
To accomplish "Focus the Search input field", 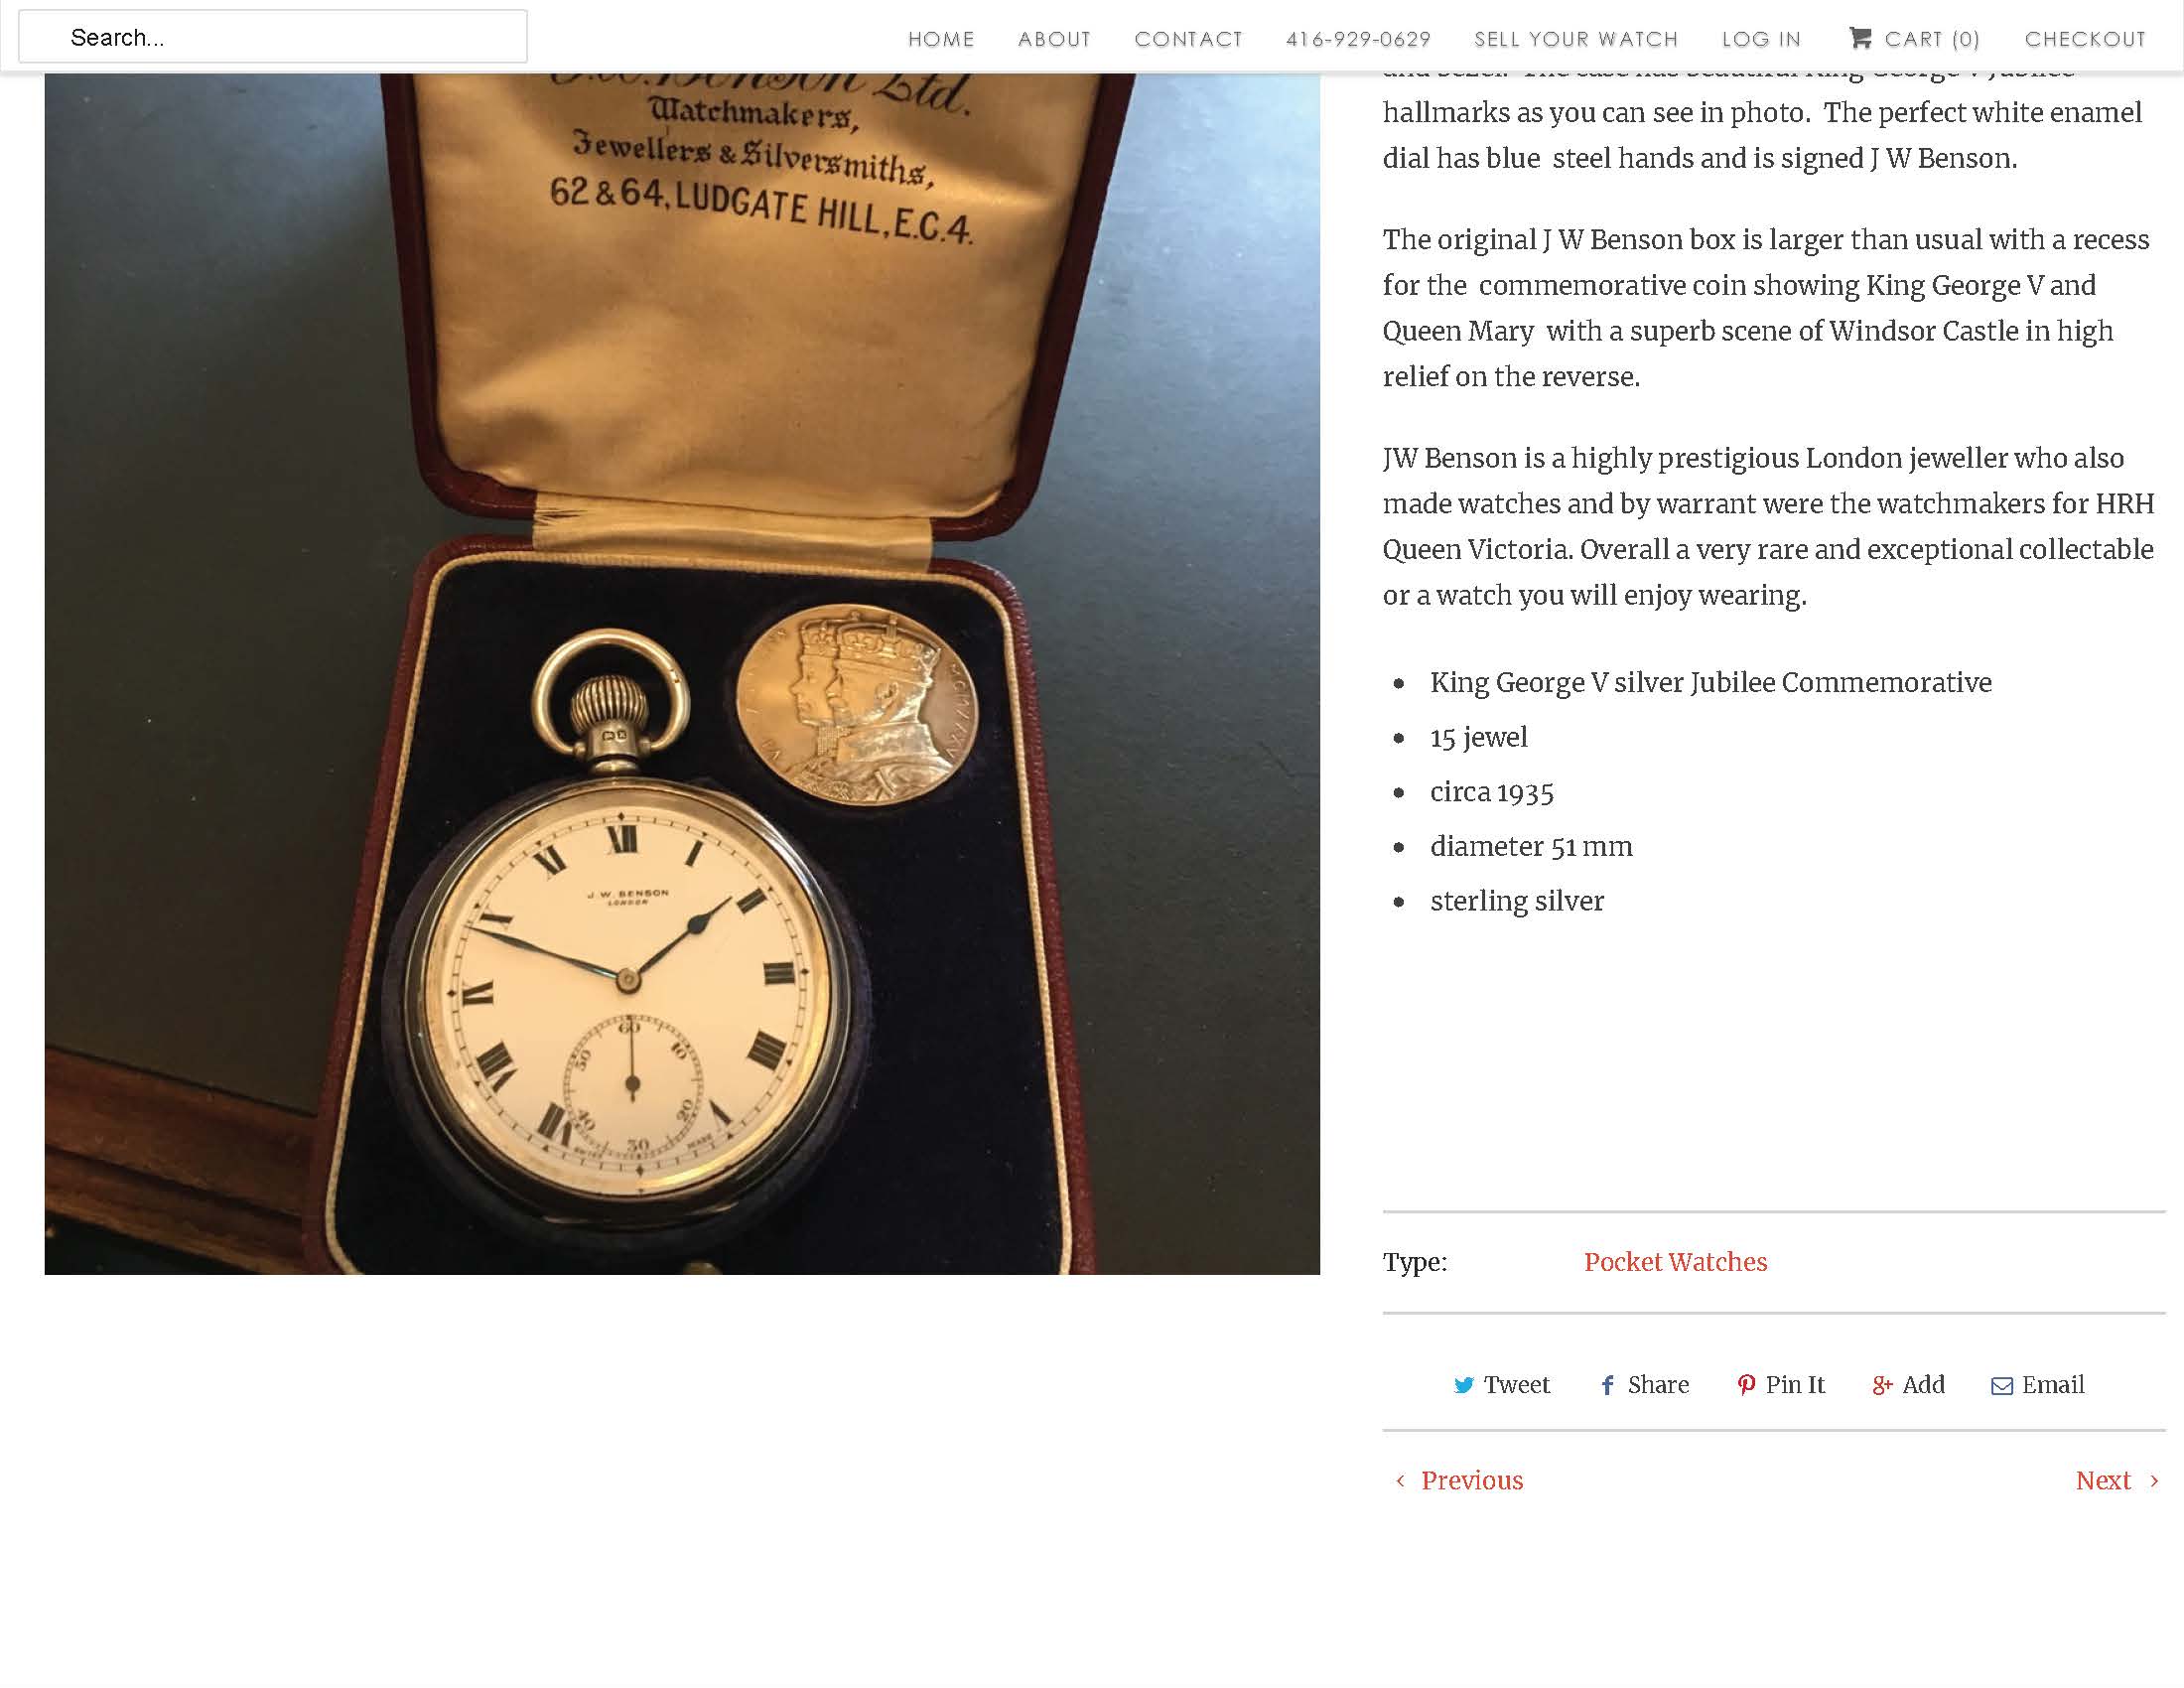I will pos(273,37).
